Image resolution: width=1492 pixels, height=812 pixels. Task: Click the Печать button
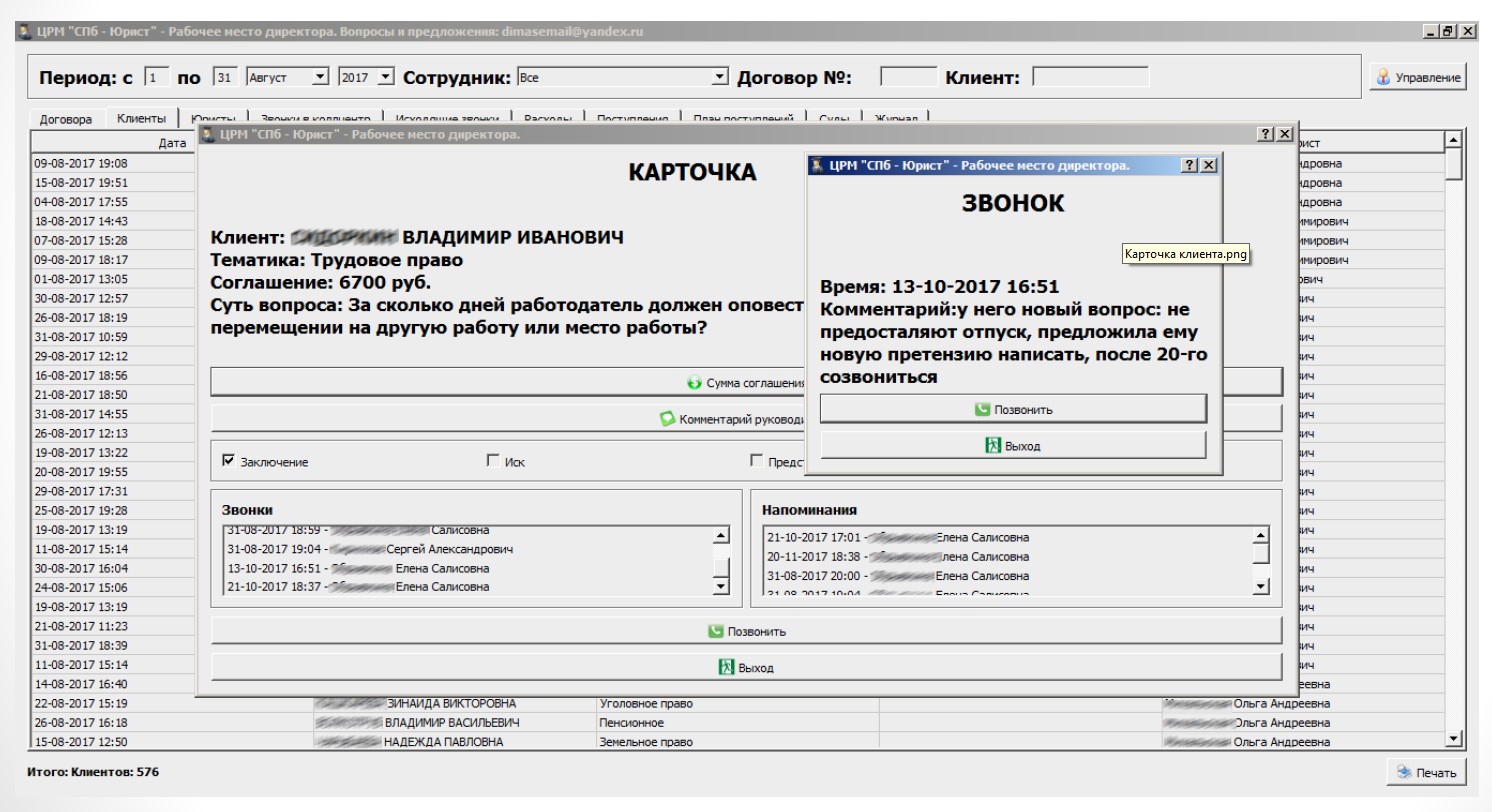[1426, 772]
